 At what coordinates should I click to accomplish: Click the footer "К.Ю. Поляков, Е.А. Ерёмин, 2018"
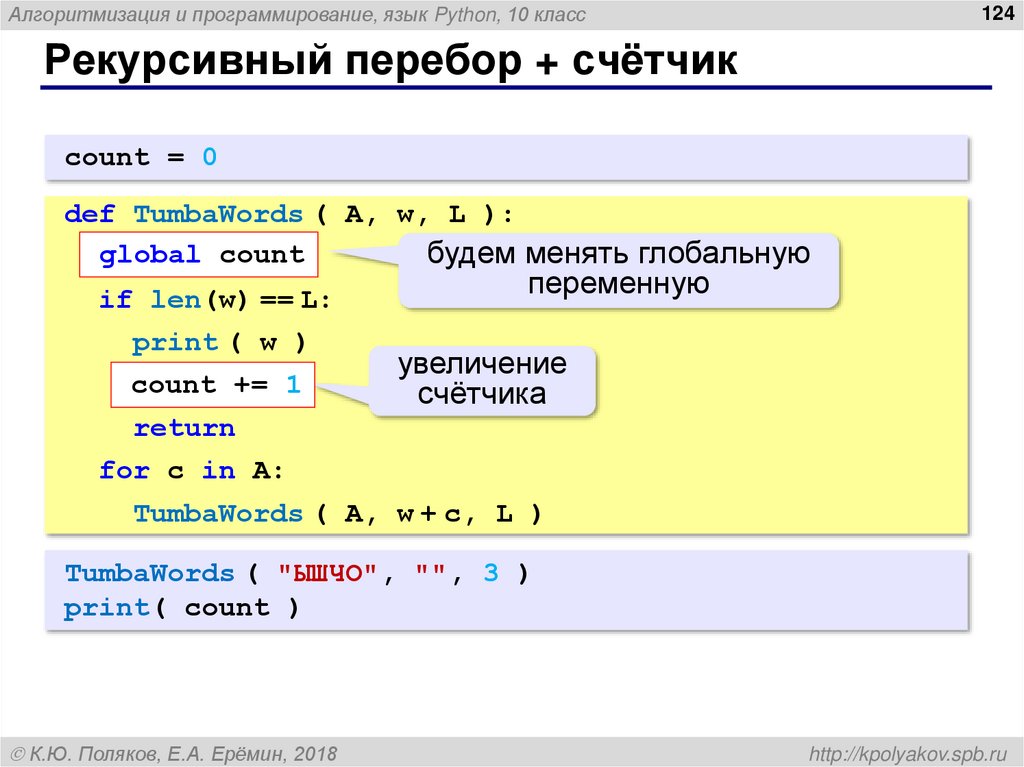tap(174, 754)
